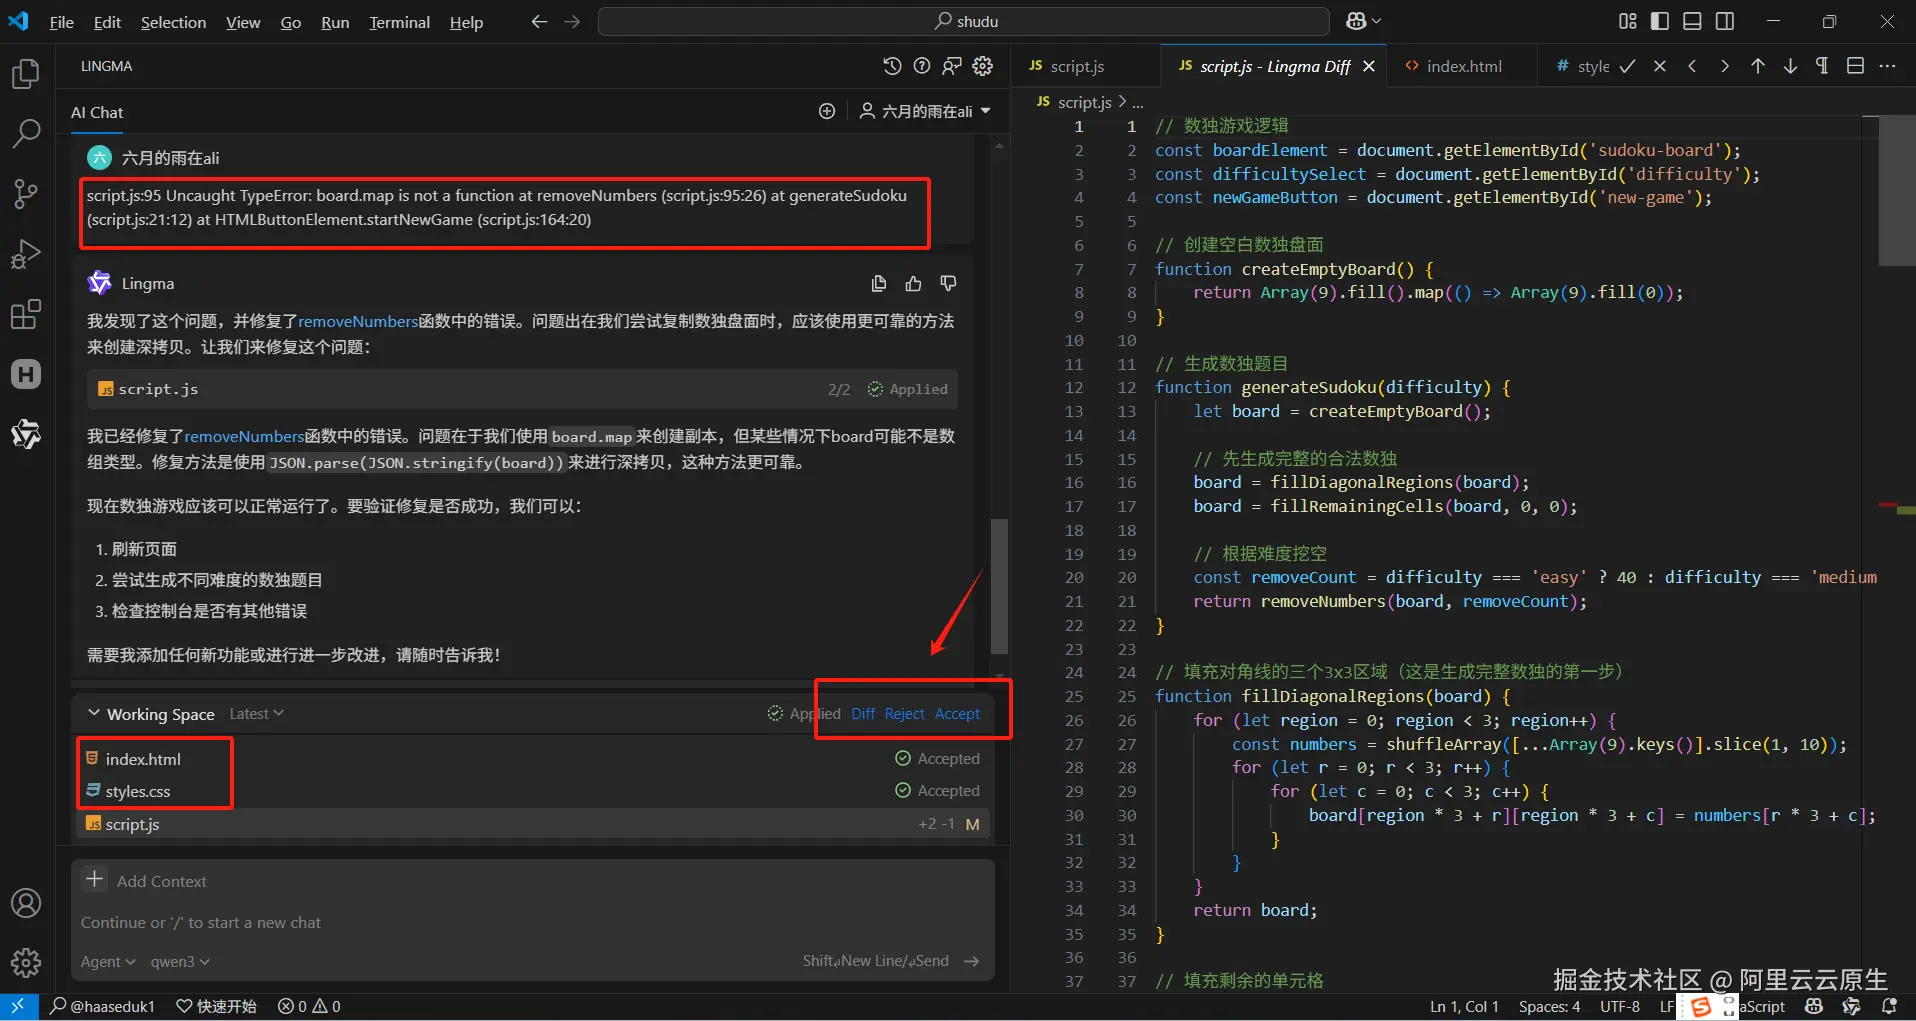Click the shudu command center search box

coord(964,21)
